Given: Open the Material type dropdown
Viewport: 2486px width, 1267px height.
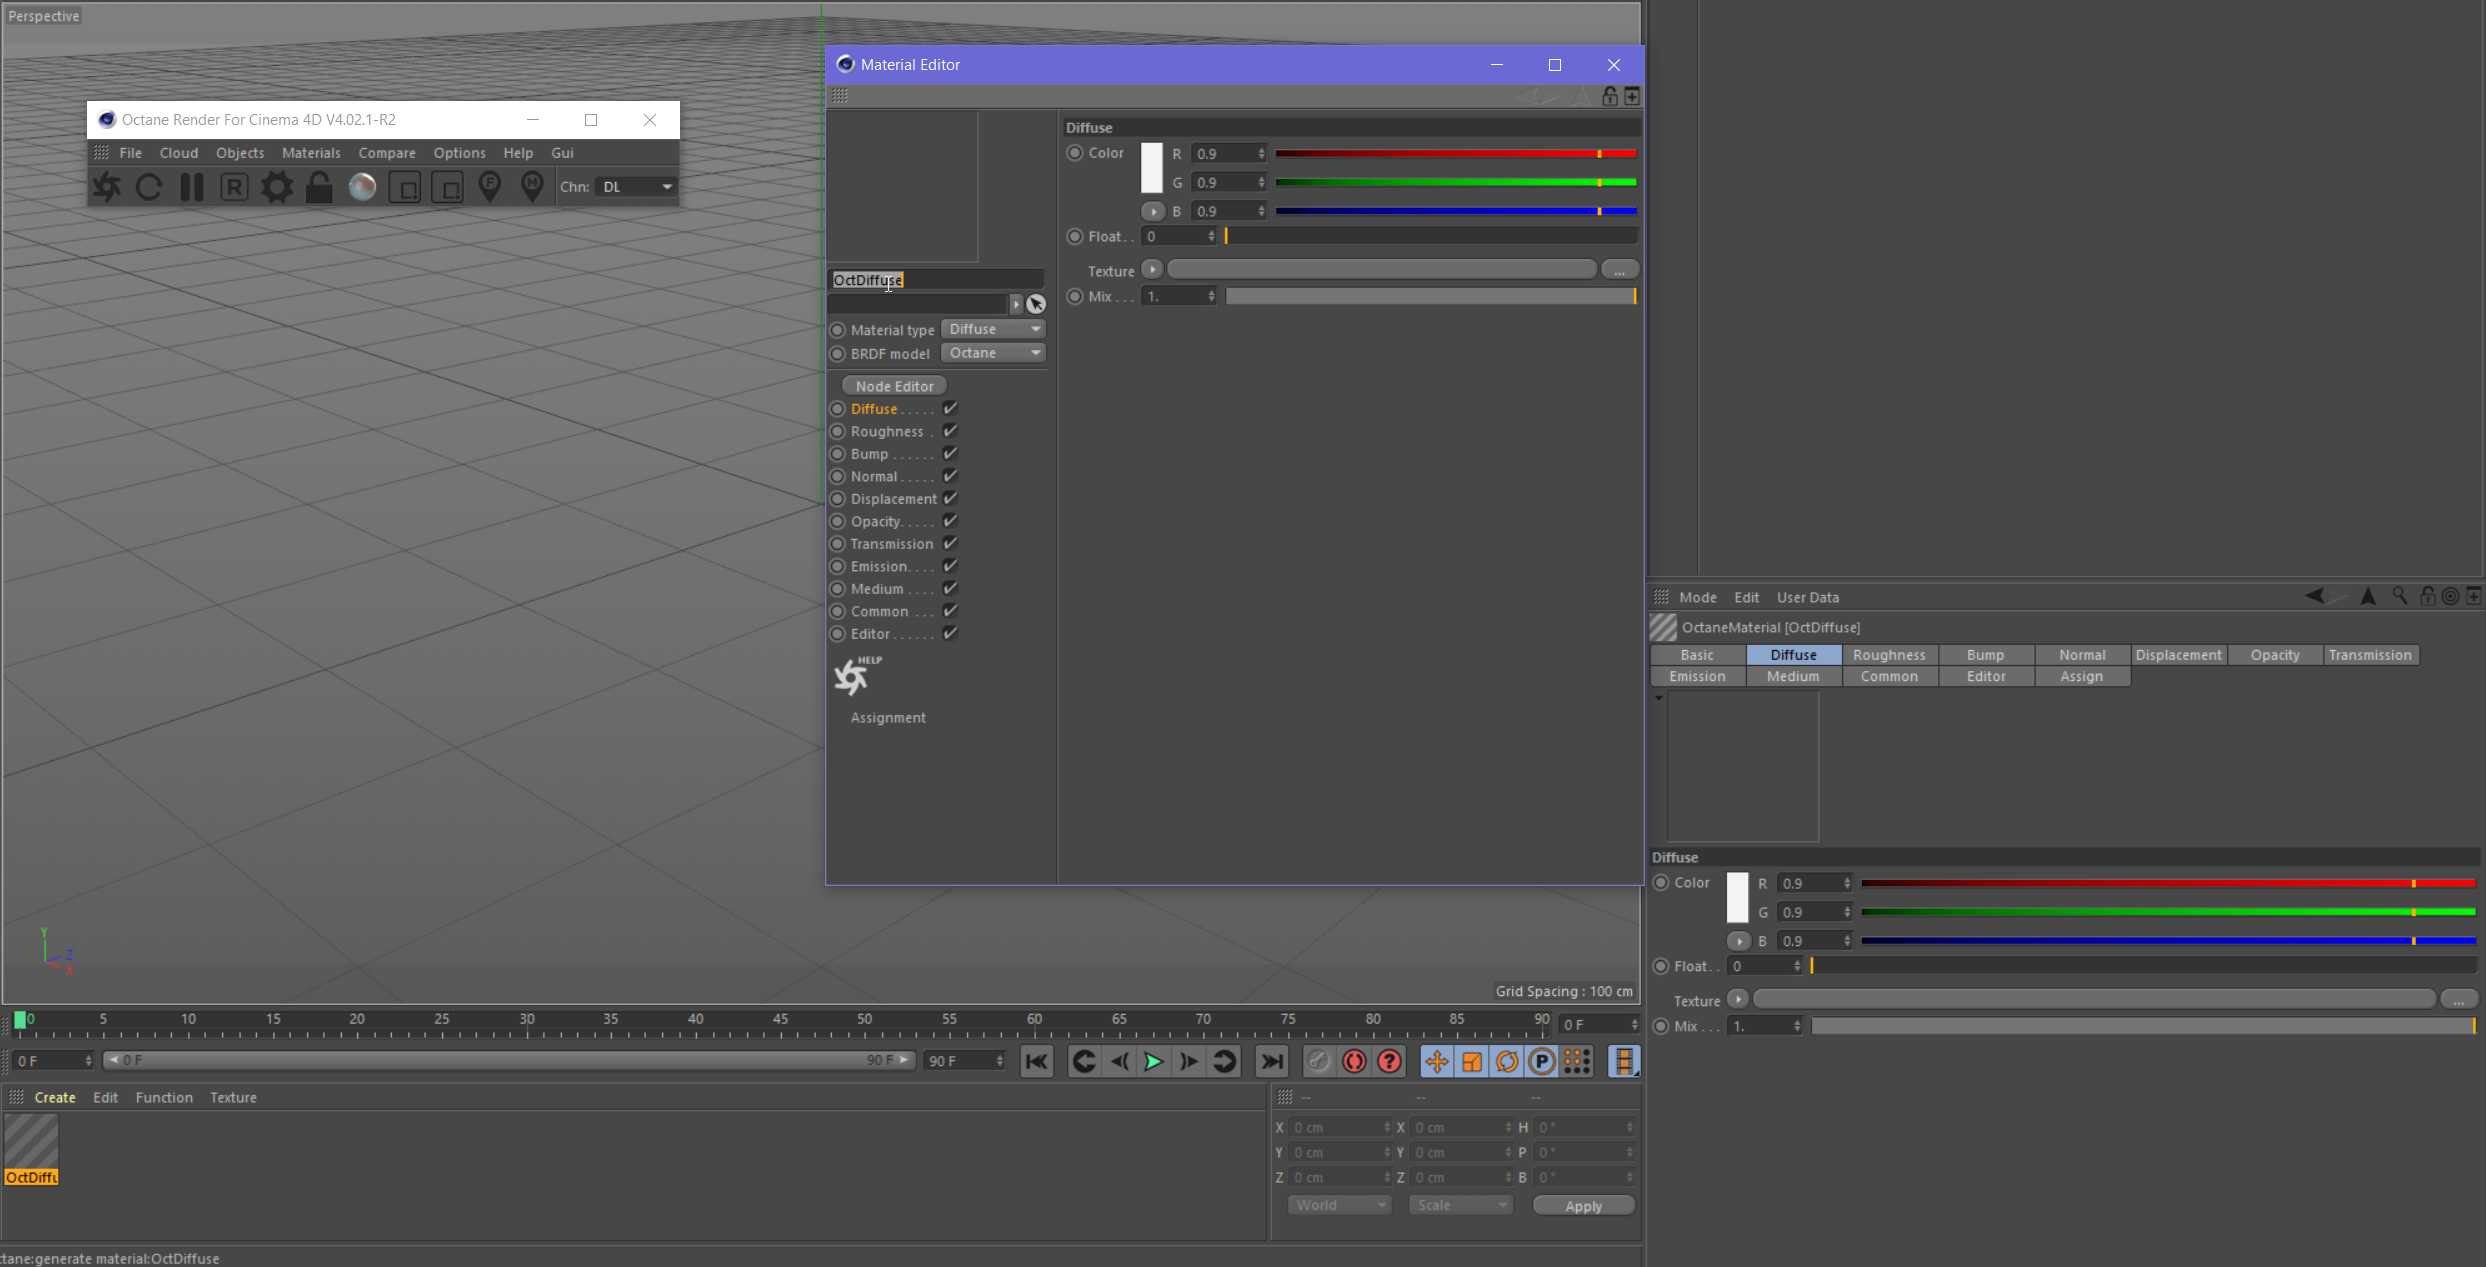Looking at the screenshot, I should tap(994, 329).
